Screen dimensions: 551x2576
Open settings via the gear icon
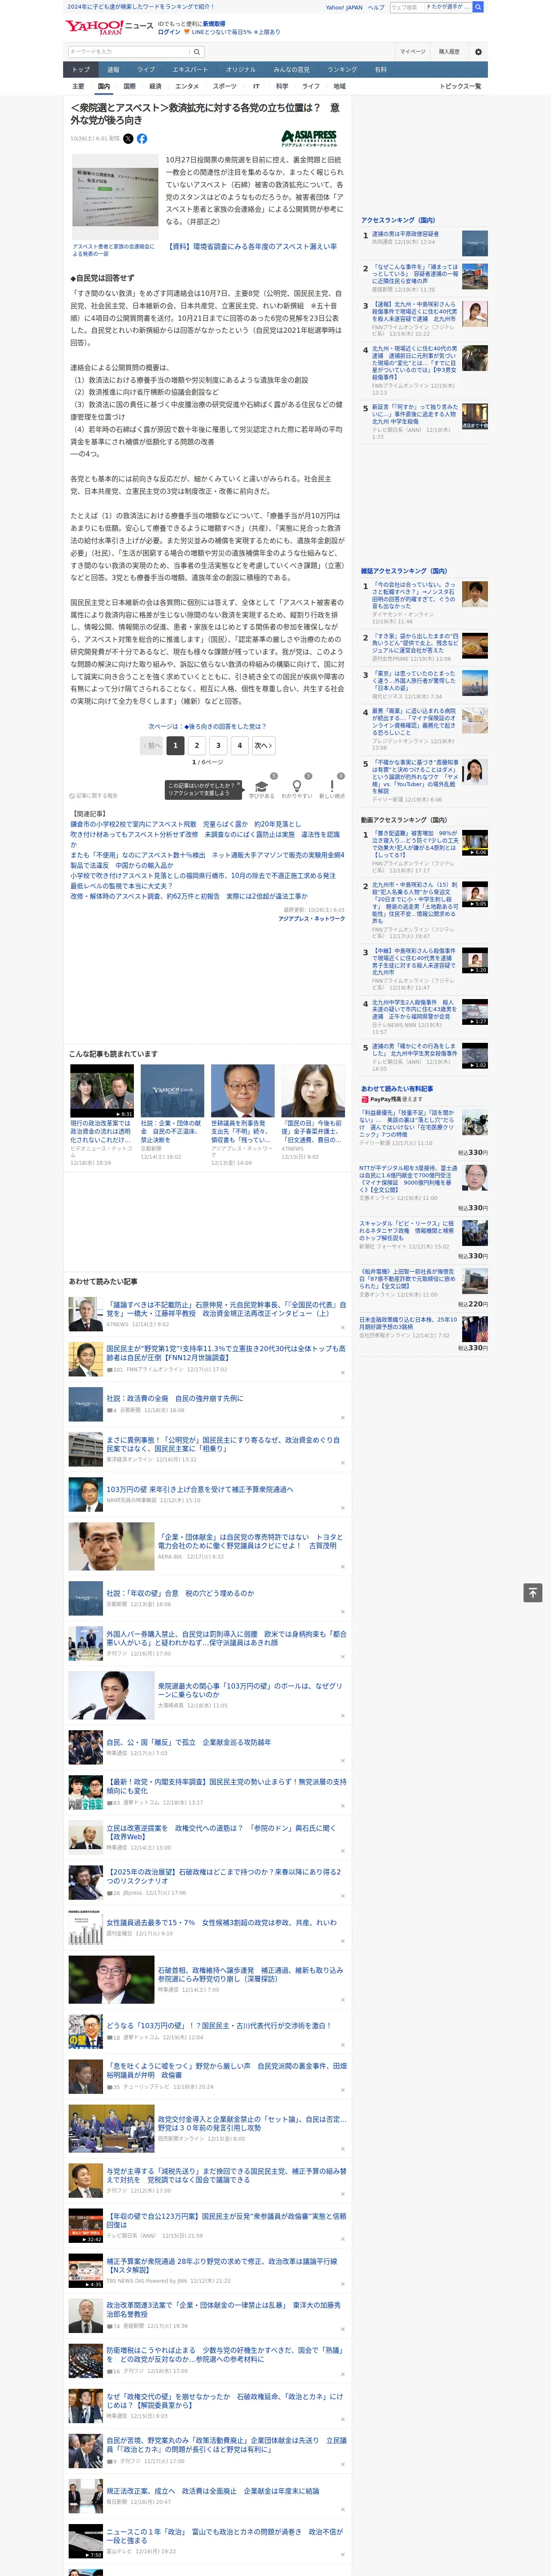pyautogui.click(x=477, y=52)
